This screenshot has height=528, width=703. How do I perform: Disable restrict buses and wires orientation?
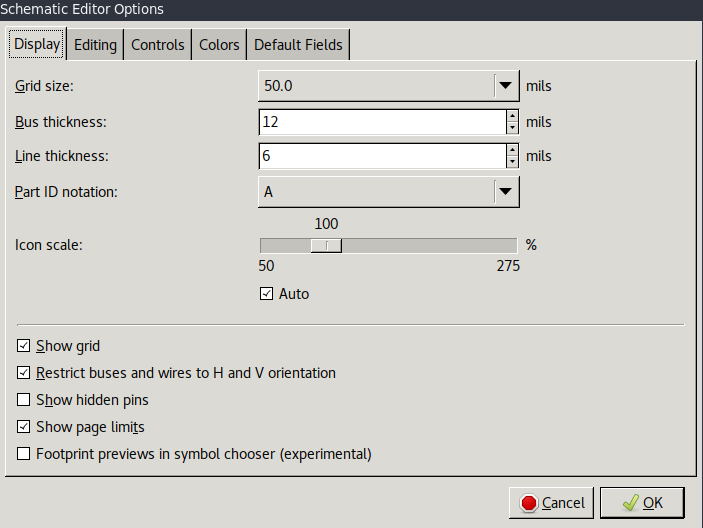(x=24, y=373)
